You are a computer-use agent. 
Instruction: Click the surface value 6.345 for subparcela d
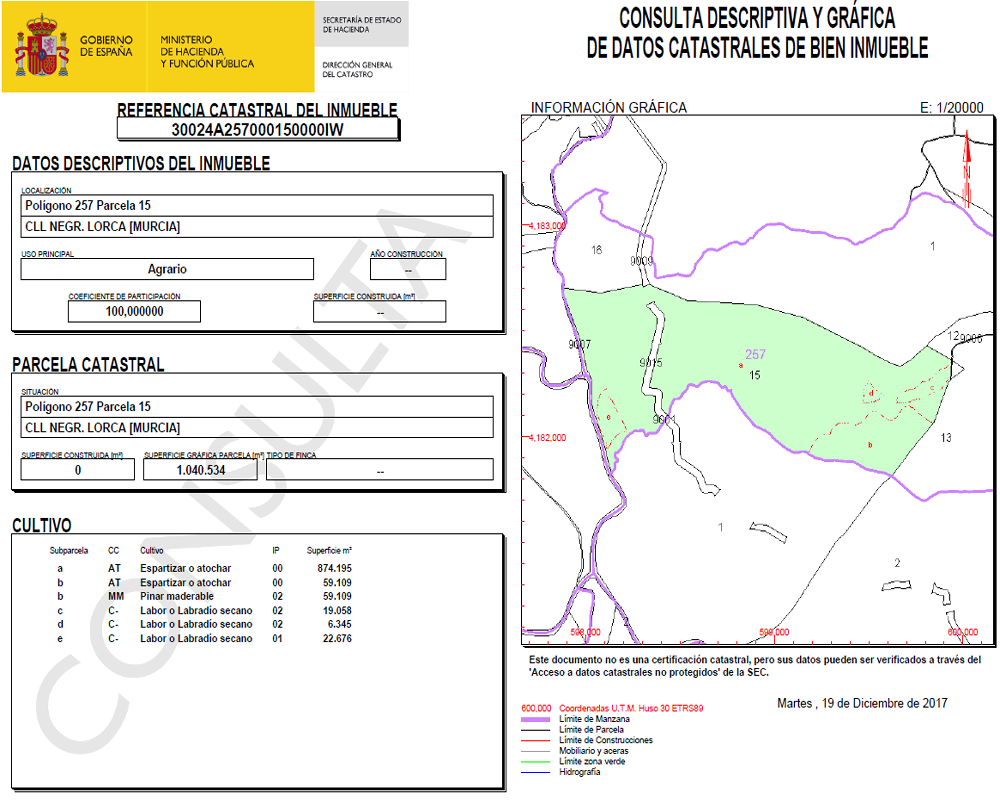tap(340, 625)
